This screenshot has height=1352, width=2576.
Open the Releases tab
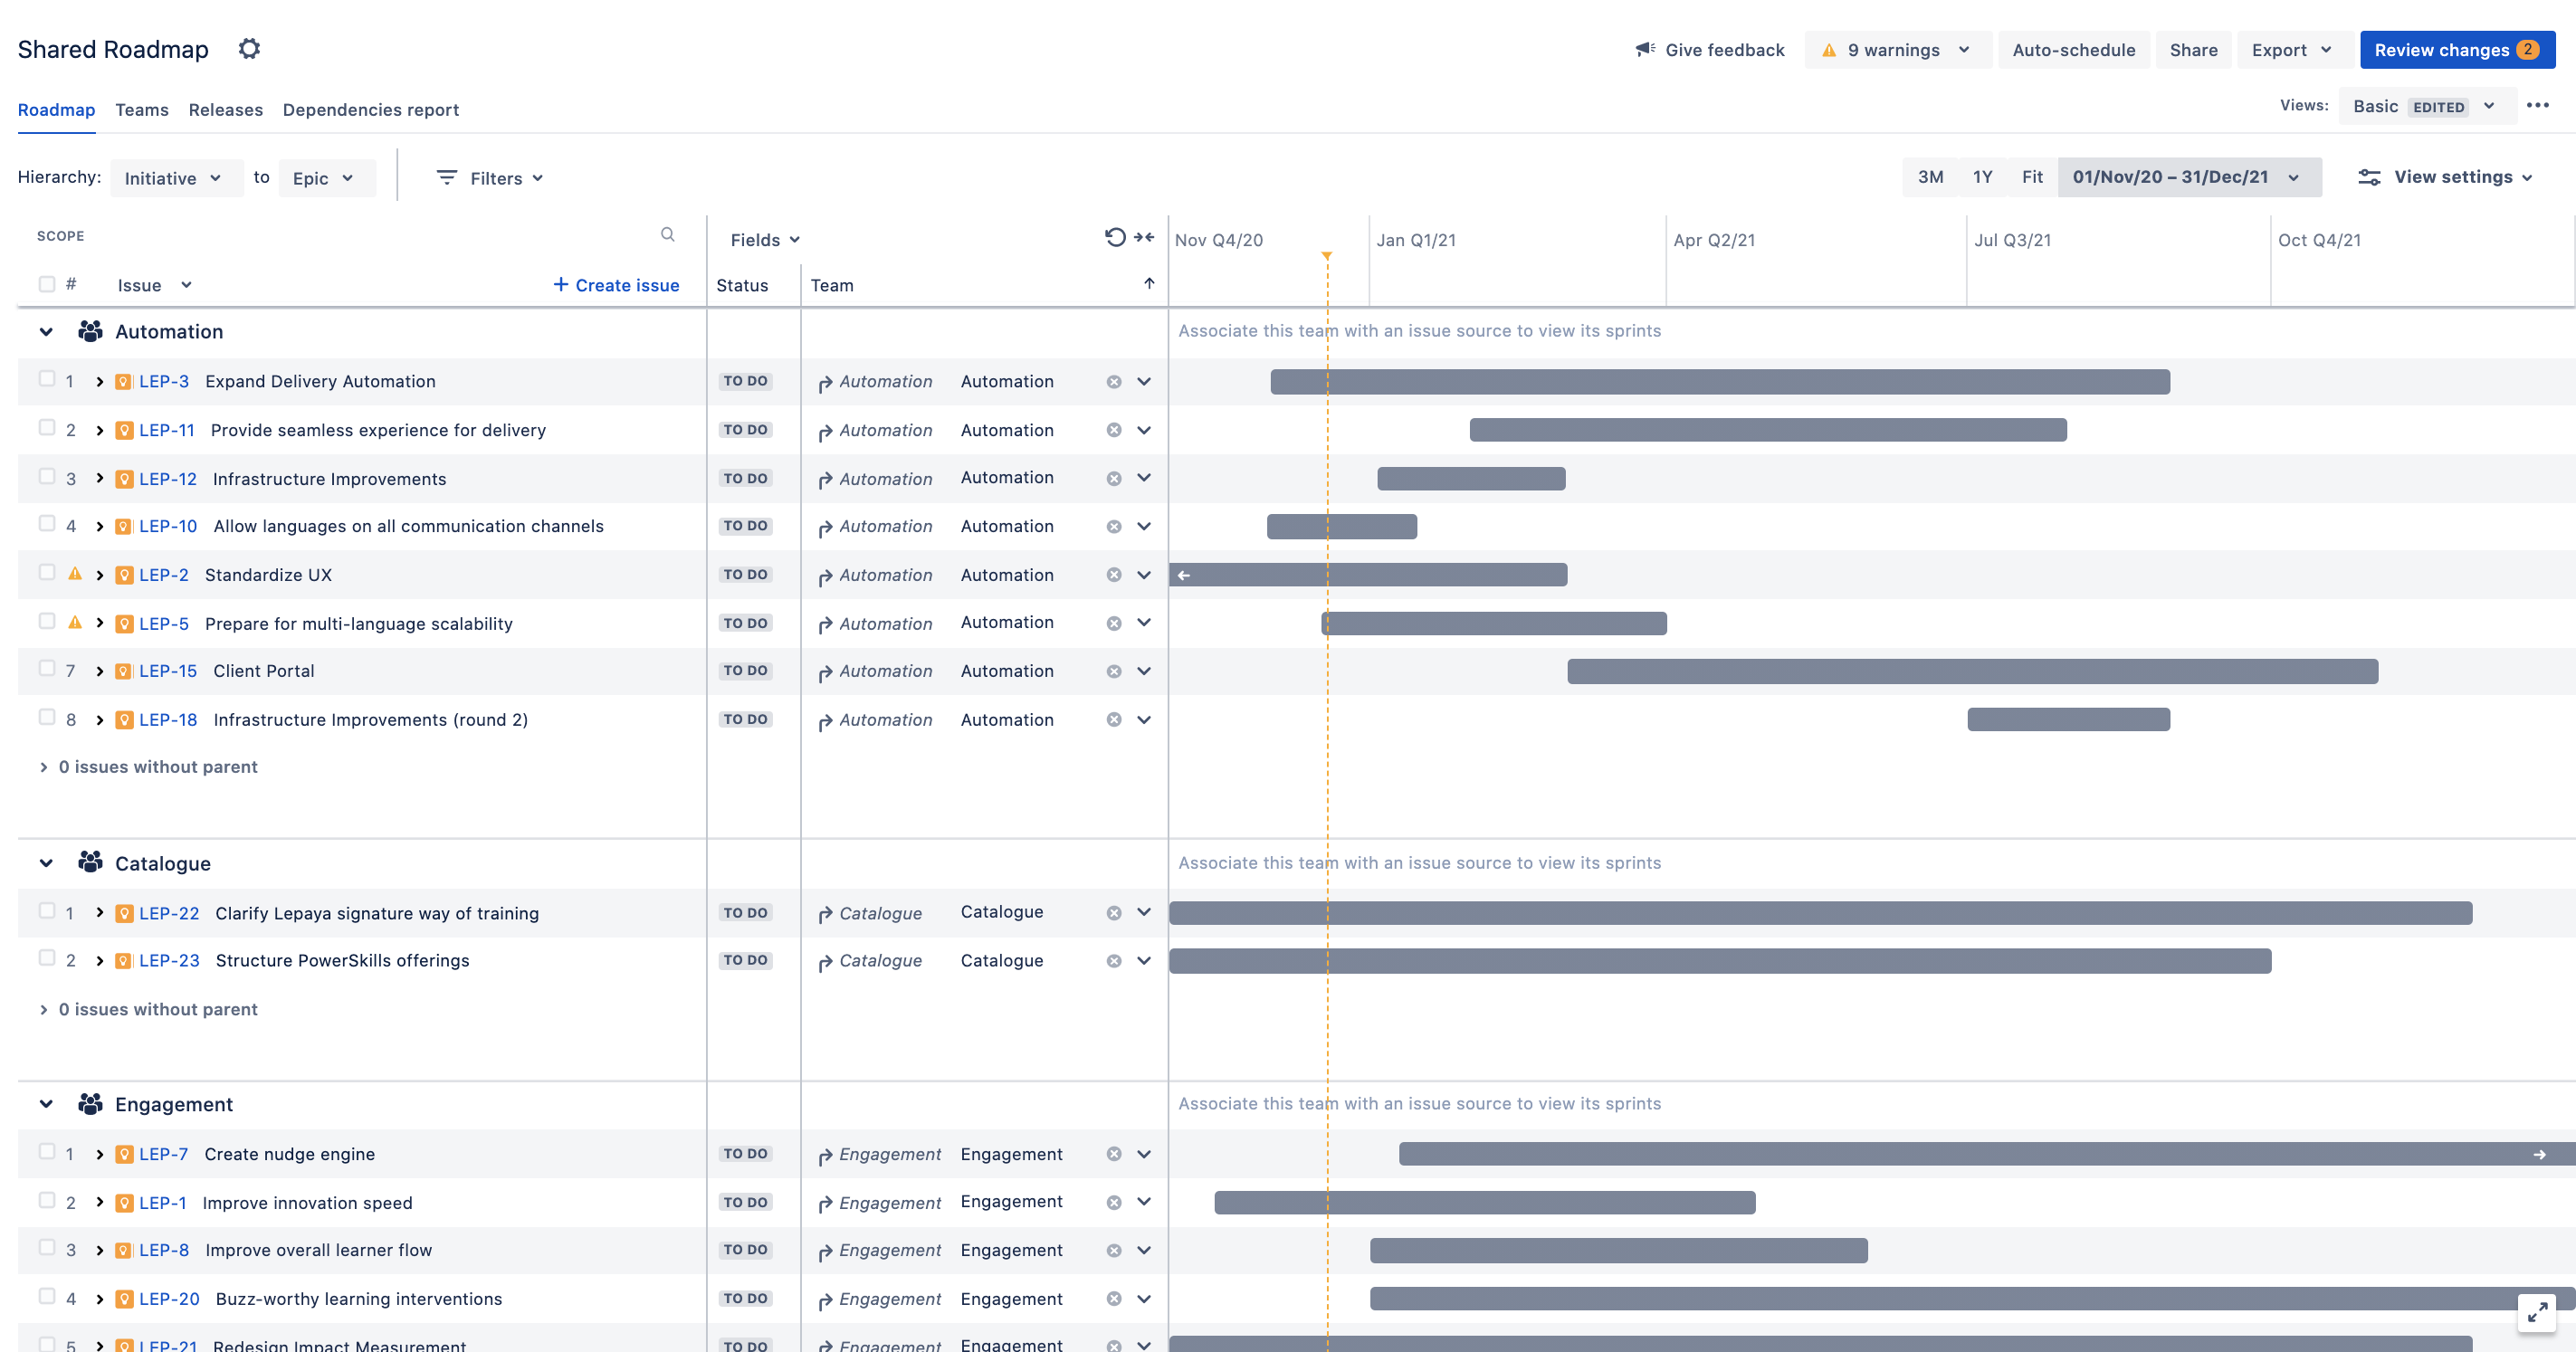(226, 110)
